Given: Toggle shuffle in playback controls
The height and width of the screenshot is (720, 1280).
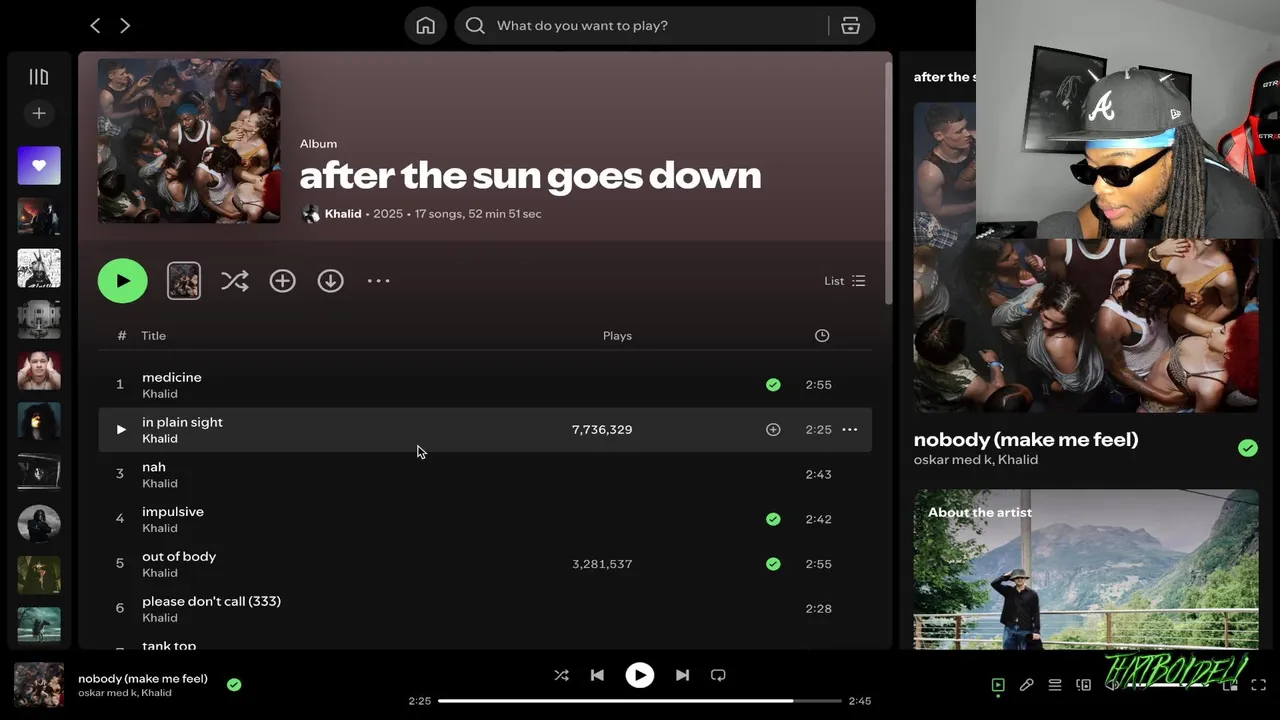Looking at the screenshot, I should (561, 675).
